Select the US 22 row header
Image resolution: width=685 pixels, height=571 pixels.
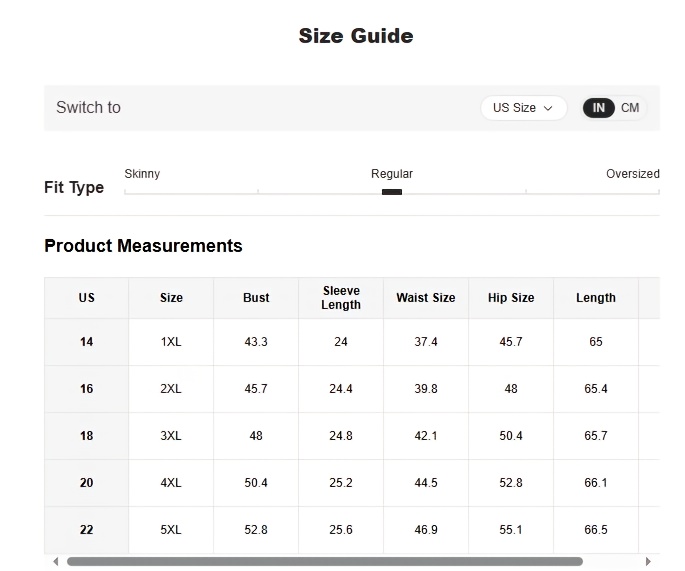86,530
